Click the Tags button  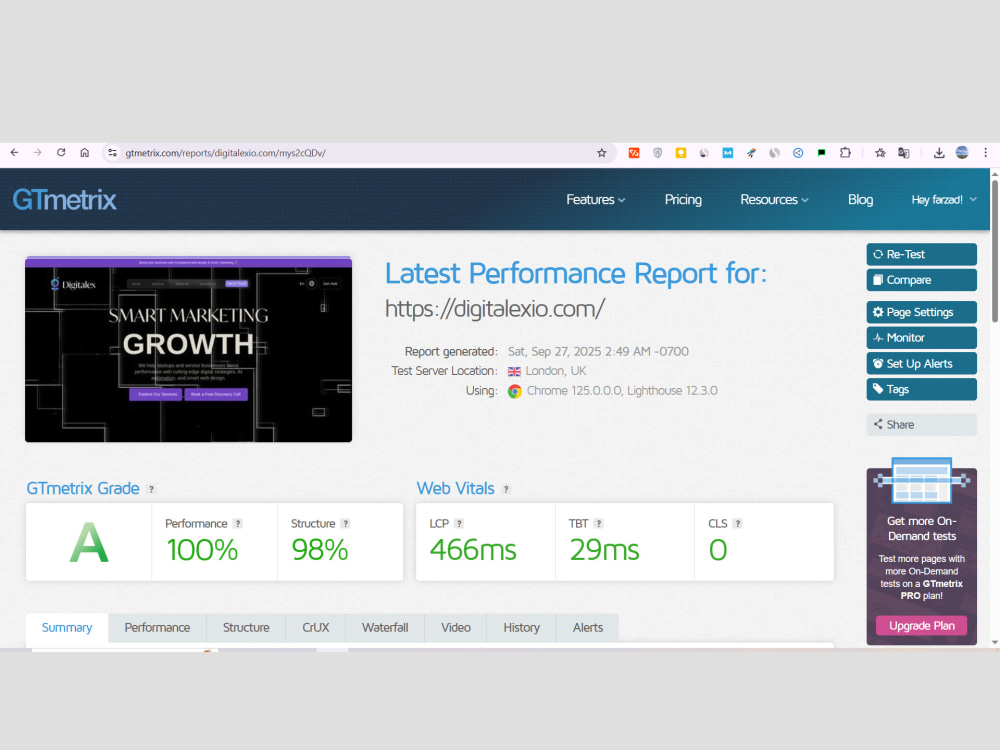pos(922,389)
